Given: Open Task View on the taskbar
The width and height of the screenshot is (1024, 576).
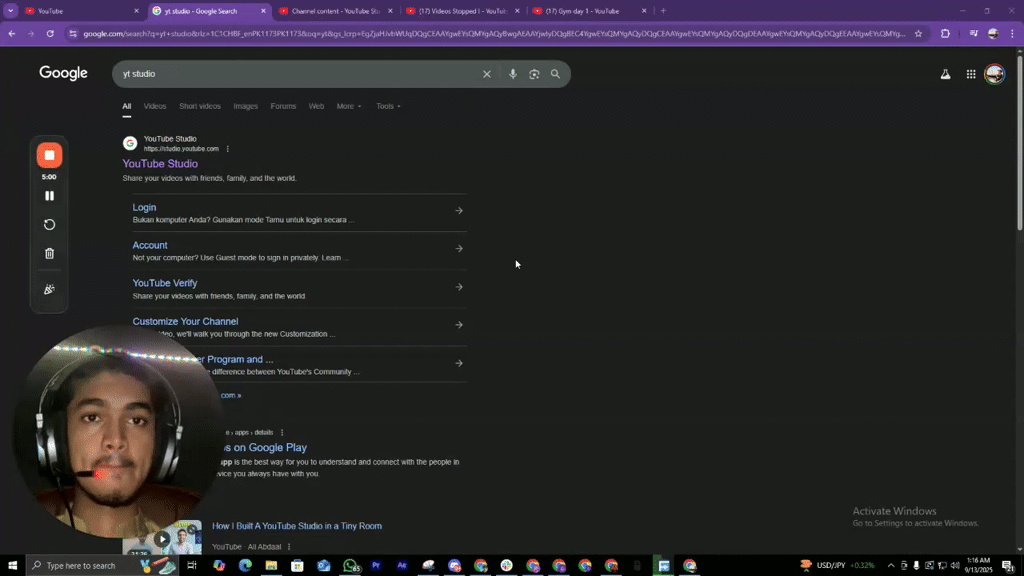Looking at the screenshot, I should [192, 566].
